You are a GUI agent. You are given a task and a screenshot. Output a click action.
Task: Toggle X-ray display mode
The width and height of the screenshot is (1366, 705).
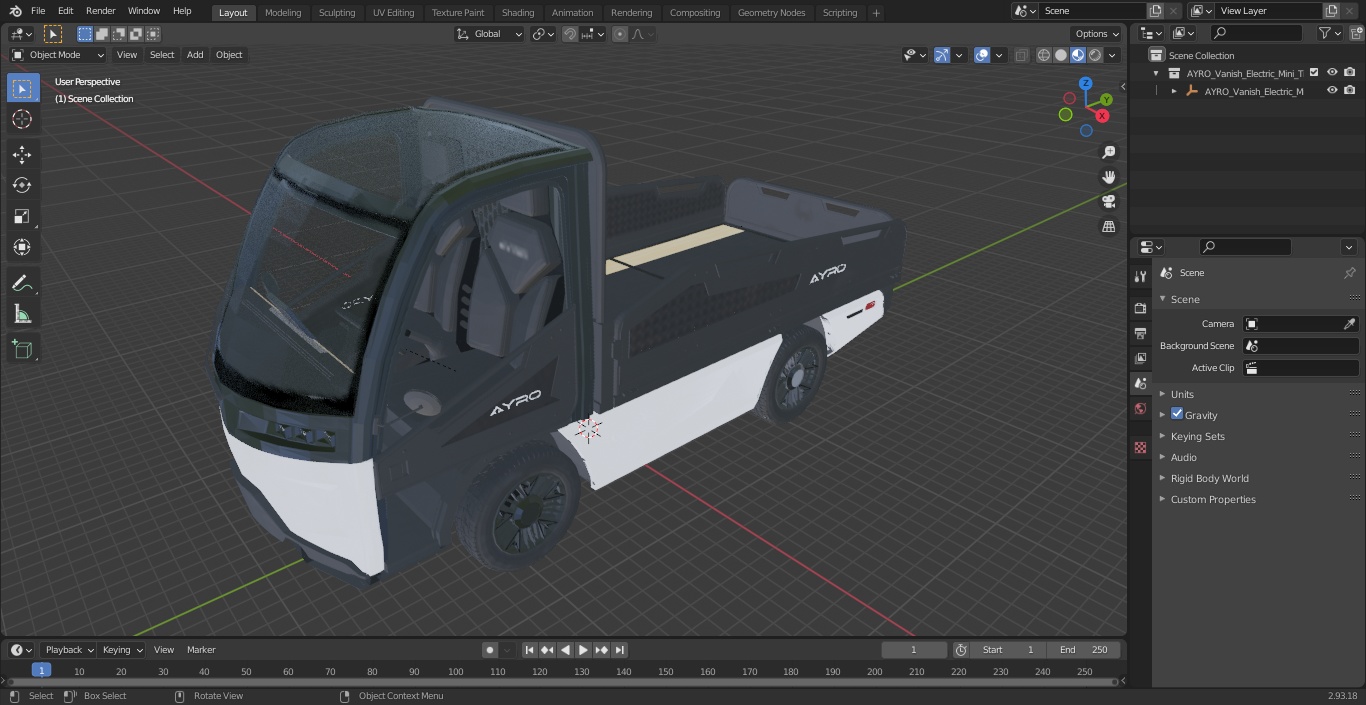tap(1021, 55)
